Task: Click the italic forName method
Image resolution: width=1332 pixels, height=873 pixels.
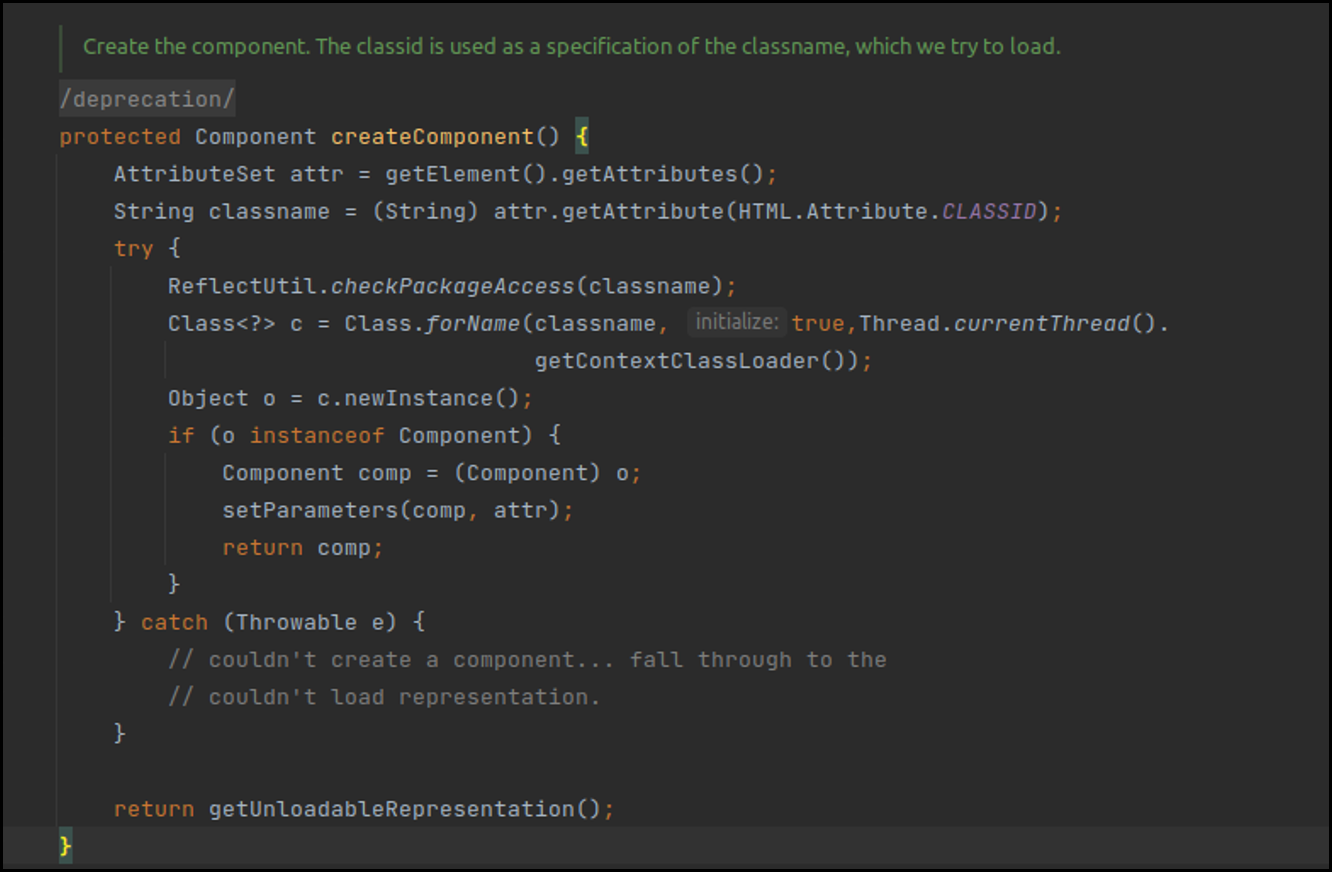Action: pos(473,323)
